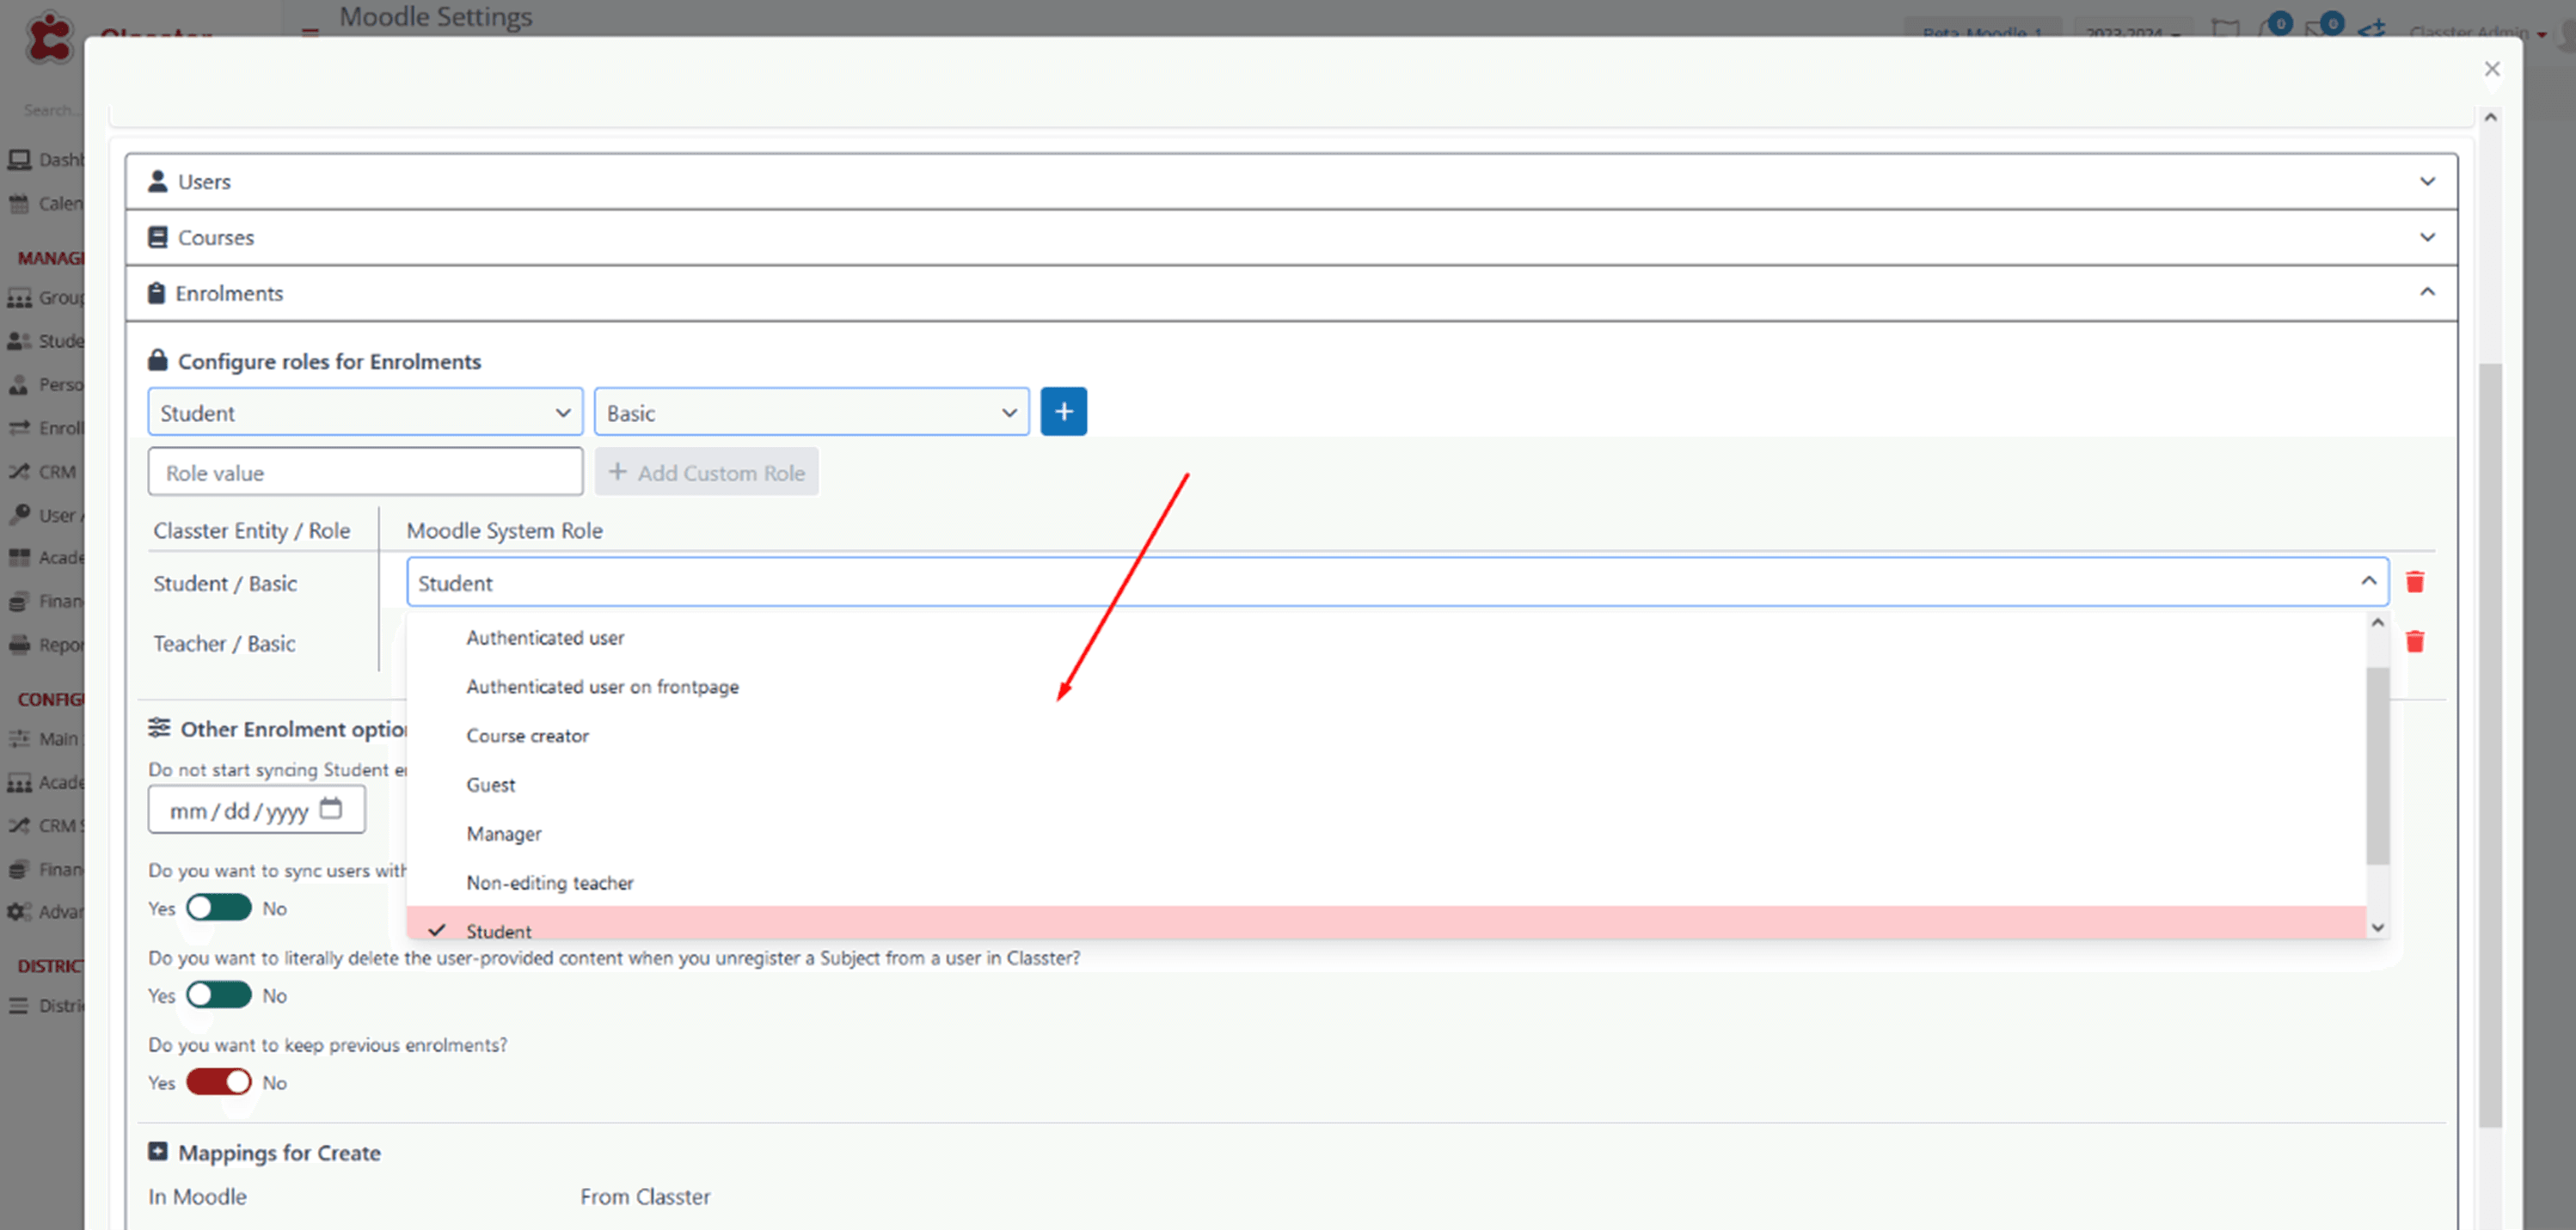Open CRM in the background sidebar
The width and height of the screenshot is (2576, 1230).
pyautogui.click(x=44, y=471)
